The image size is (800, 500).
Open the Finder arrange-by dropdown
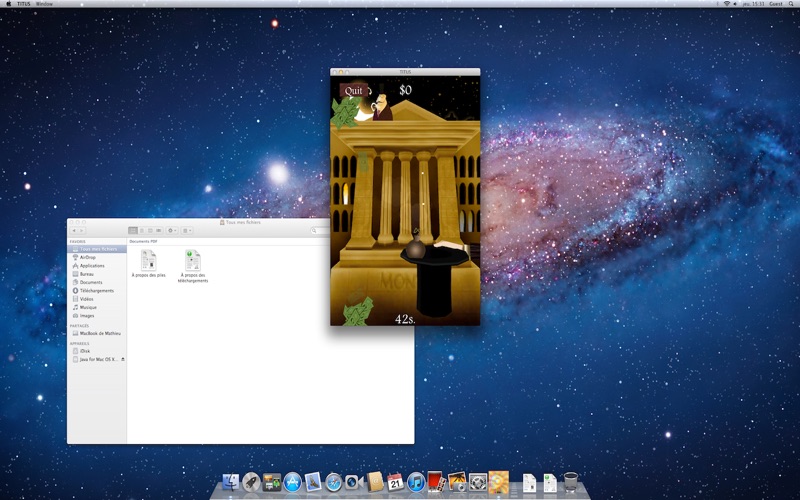pos(187,230)
